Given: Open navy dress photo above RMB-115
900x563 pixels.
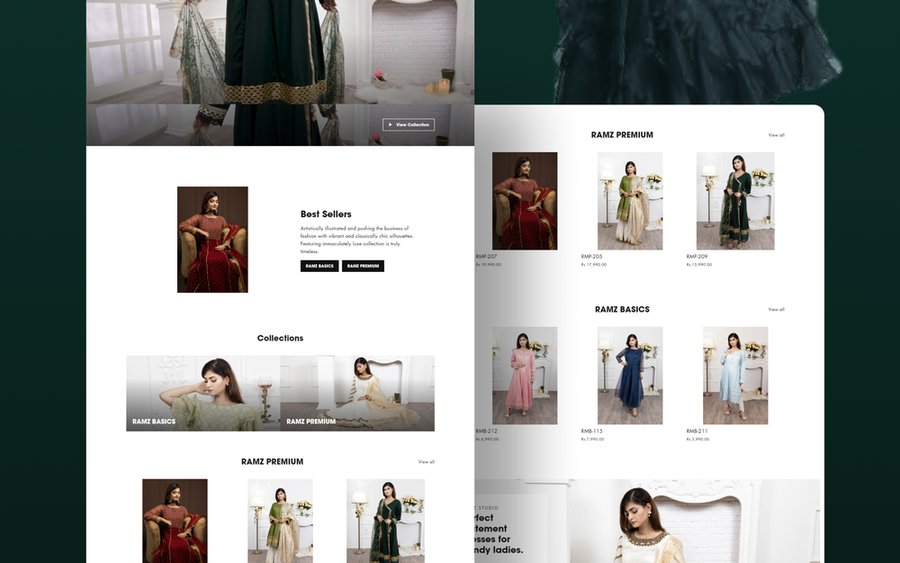Looking at the screenshot, I should pos(630,376).
